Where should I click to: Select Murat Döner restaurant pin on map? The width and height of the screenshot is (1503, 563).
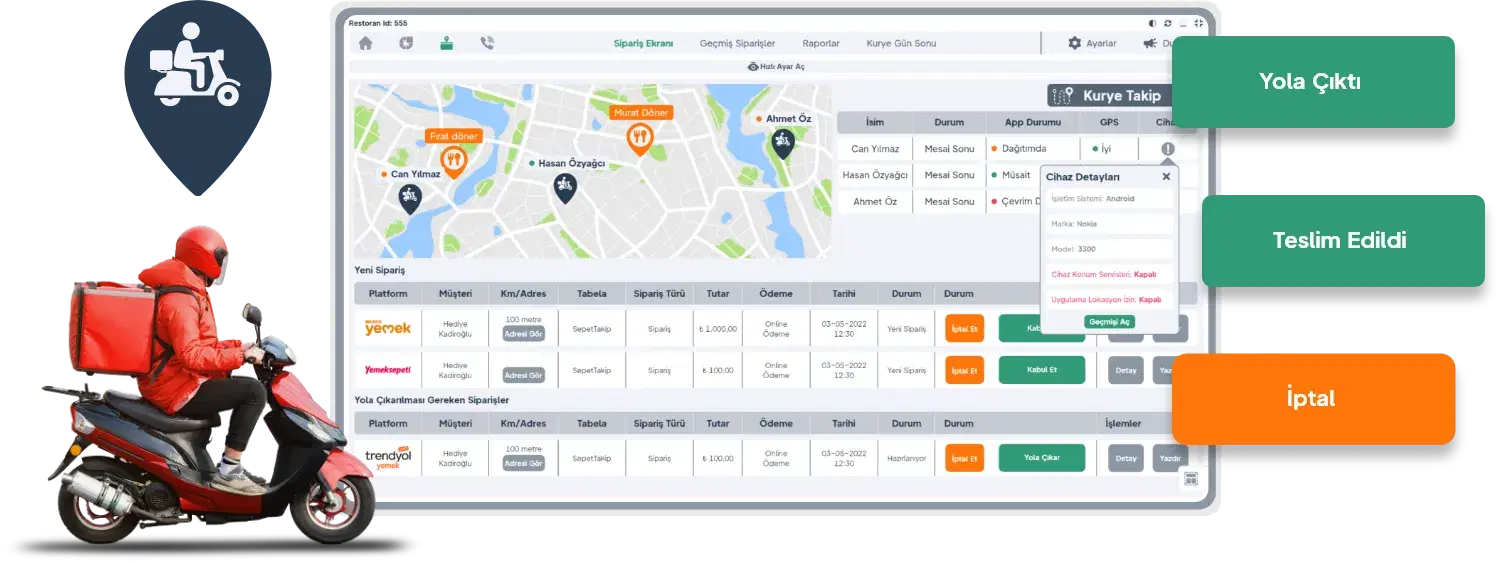(640, 138)
